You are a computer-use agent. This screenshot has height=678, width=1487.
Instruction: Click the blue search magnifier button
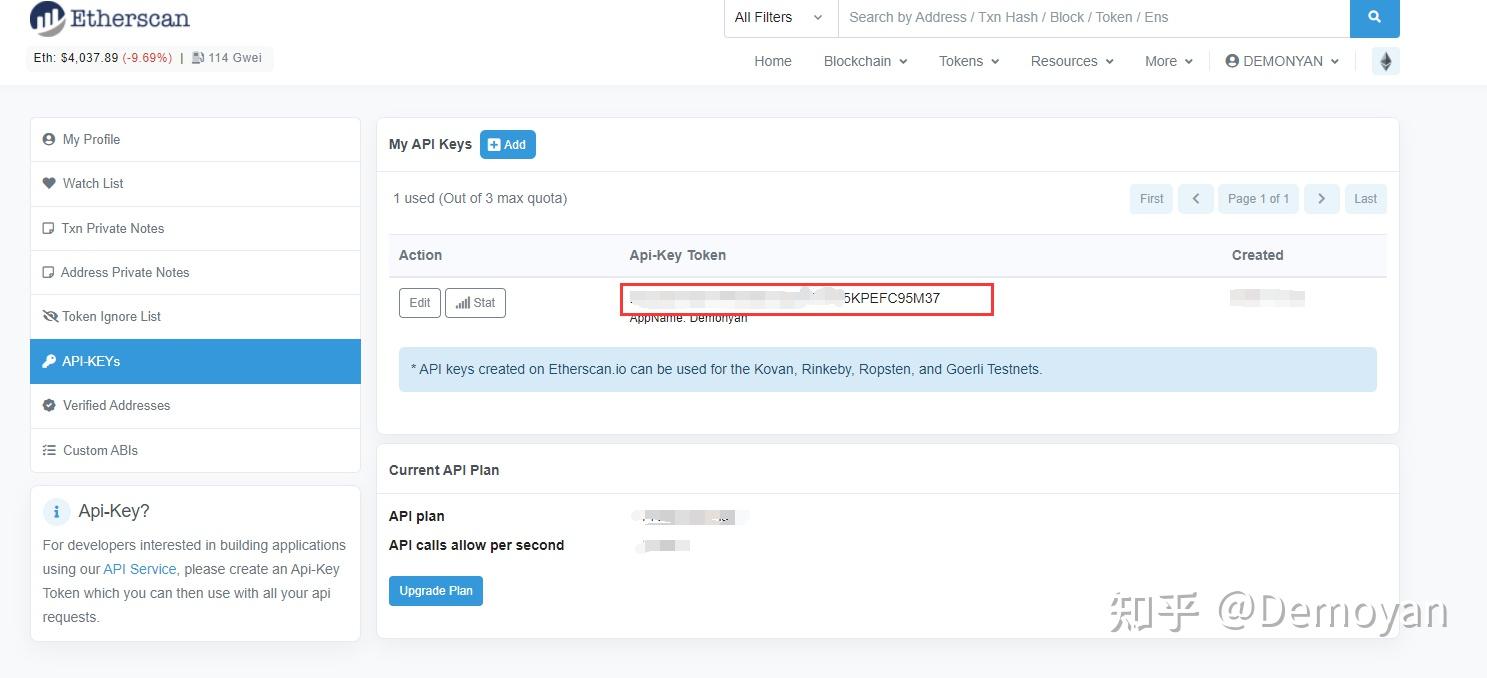point(1374,17)
